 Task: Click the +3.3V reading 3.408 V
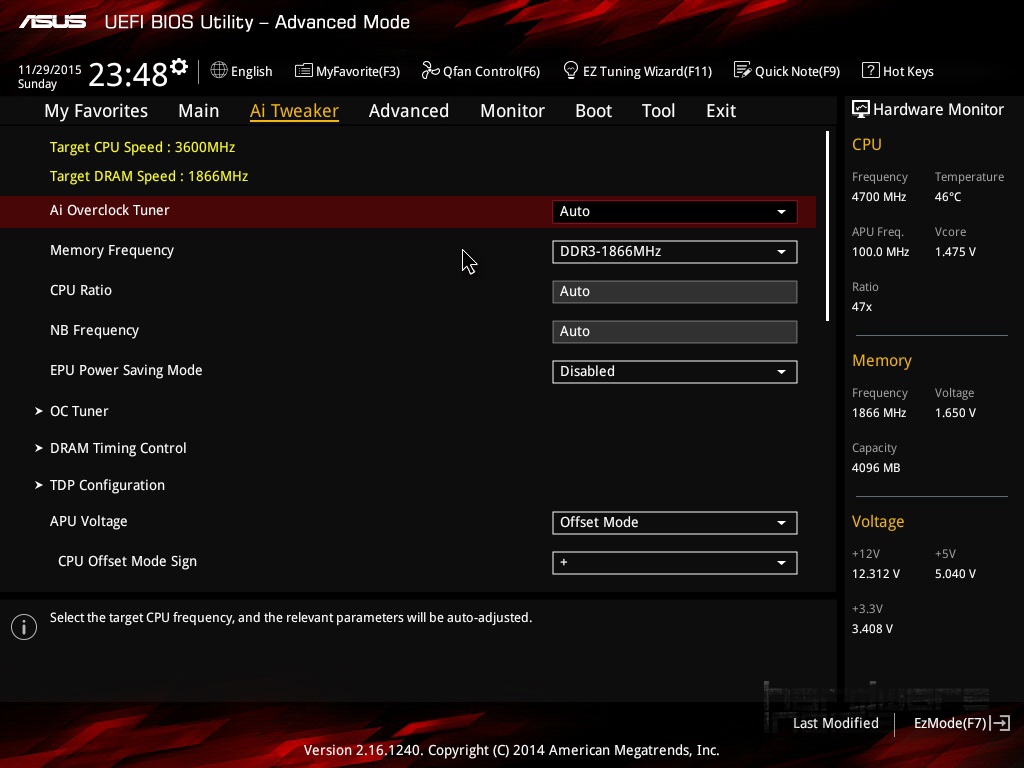click(872, 629)
